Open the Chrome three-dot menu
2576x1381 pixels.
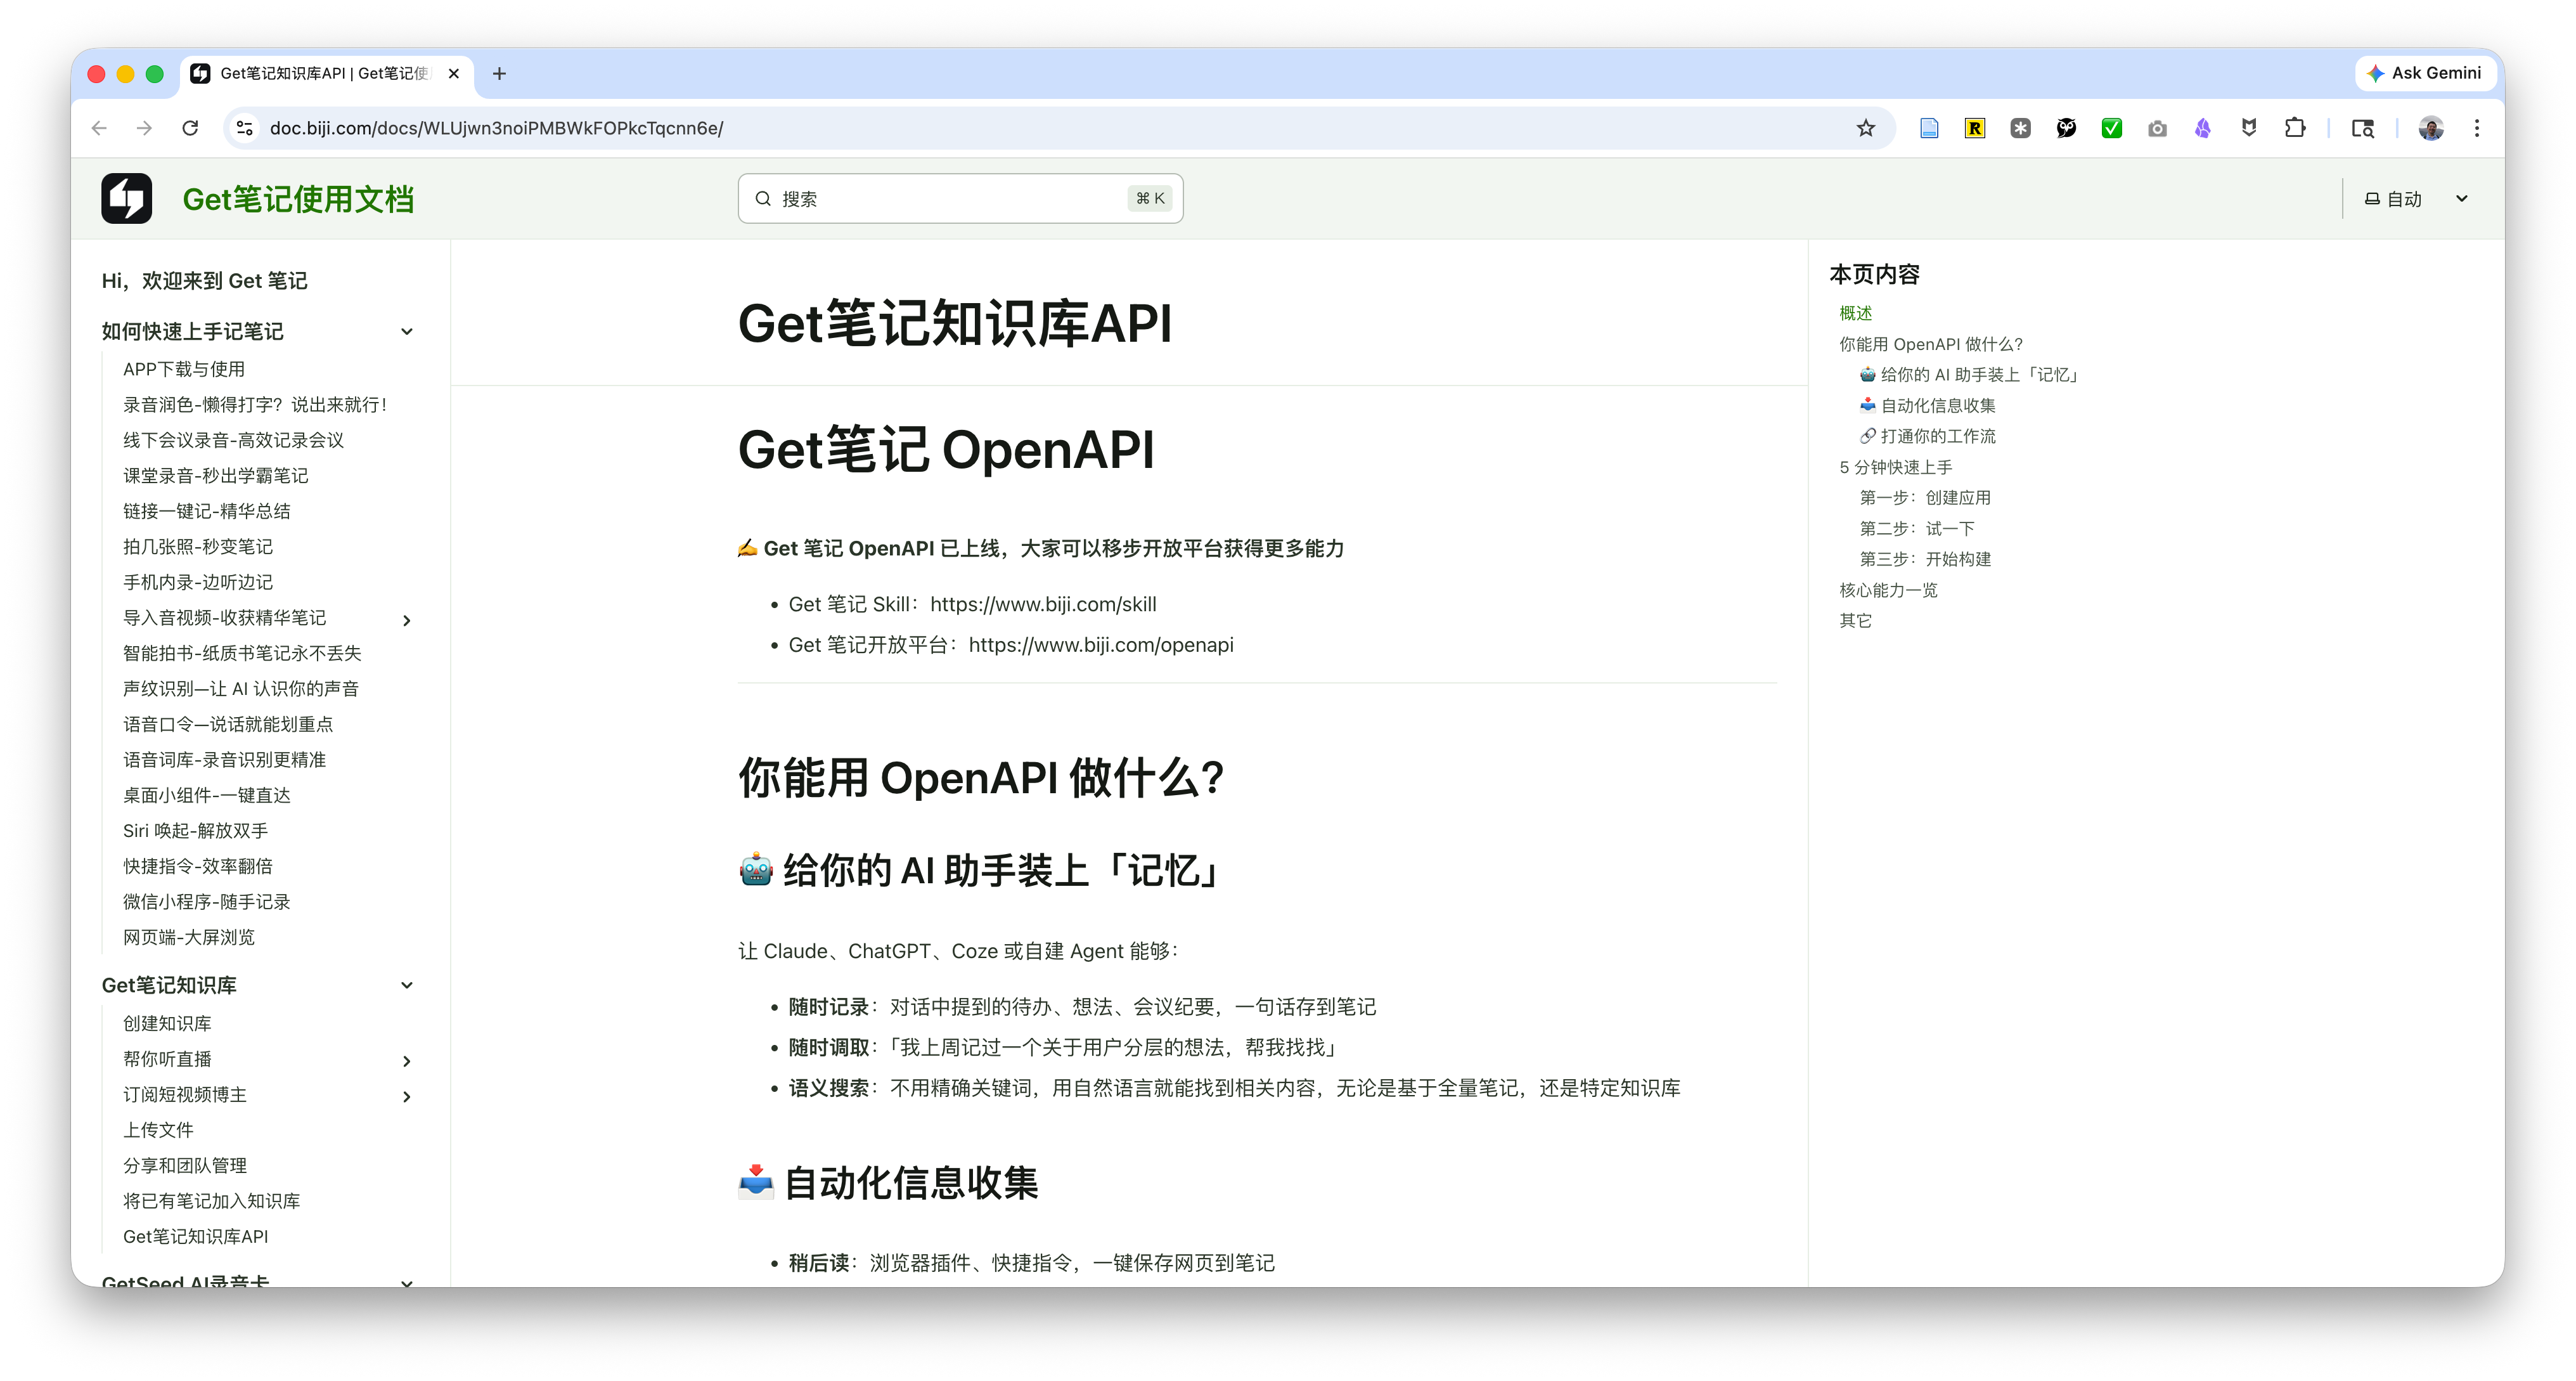(2477, 128)
